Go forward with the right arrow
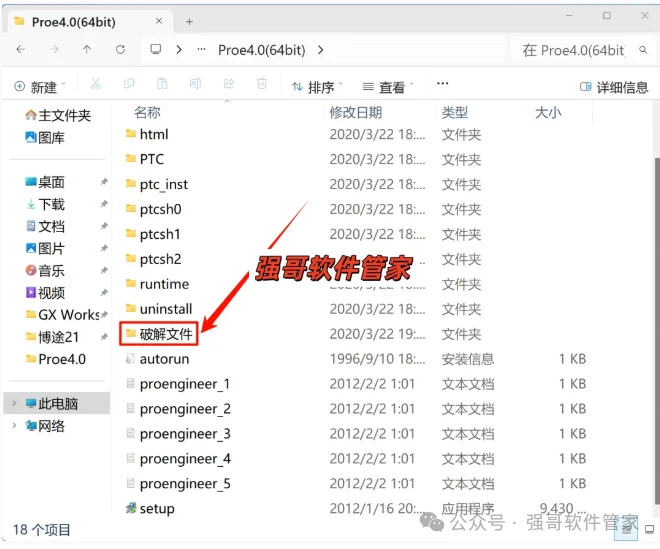 coord(54,50)
